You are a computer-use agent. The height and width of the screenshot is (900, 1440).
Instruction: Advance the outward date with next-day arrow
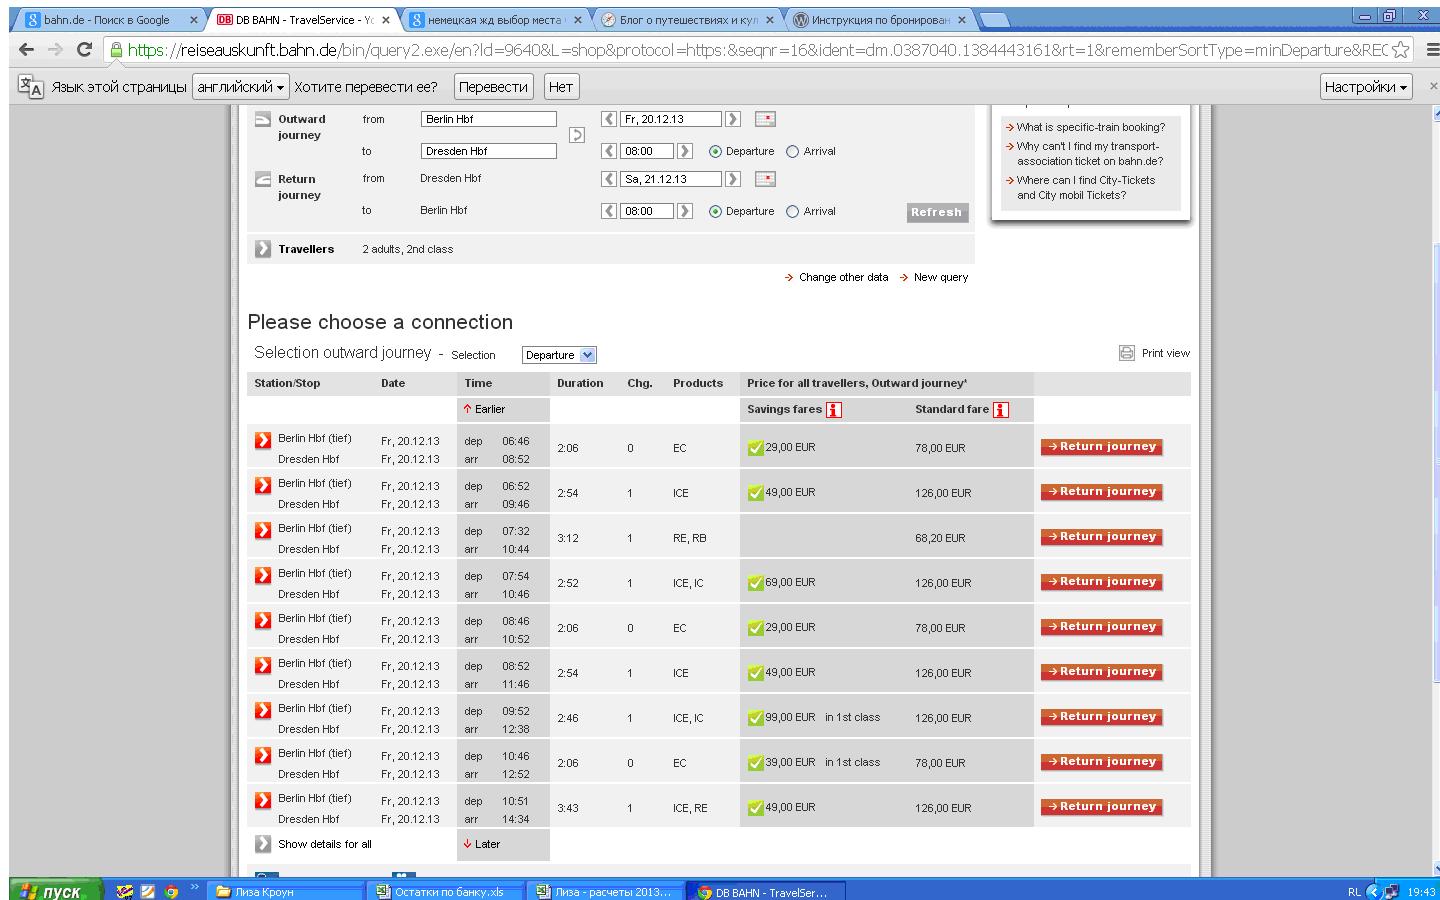tap(733, 119)
